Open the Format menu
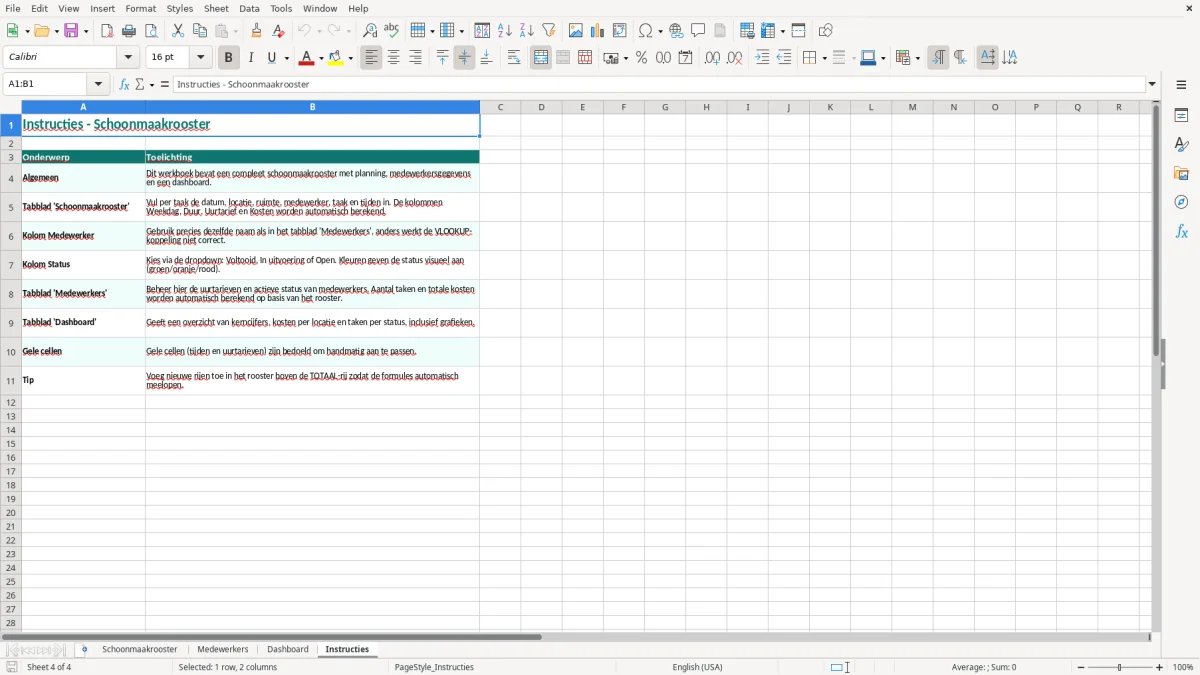Image resolution: width=1200 pixels, height=675 pixels. 141,8
